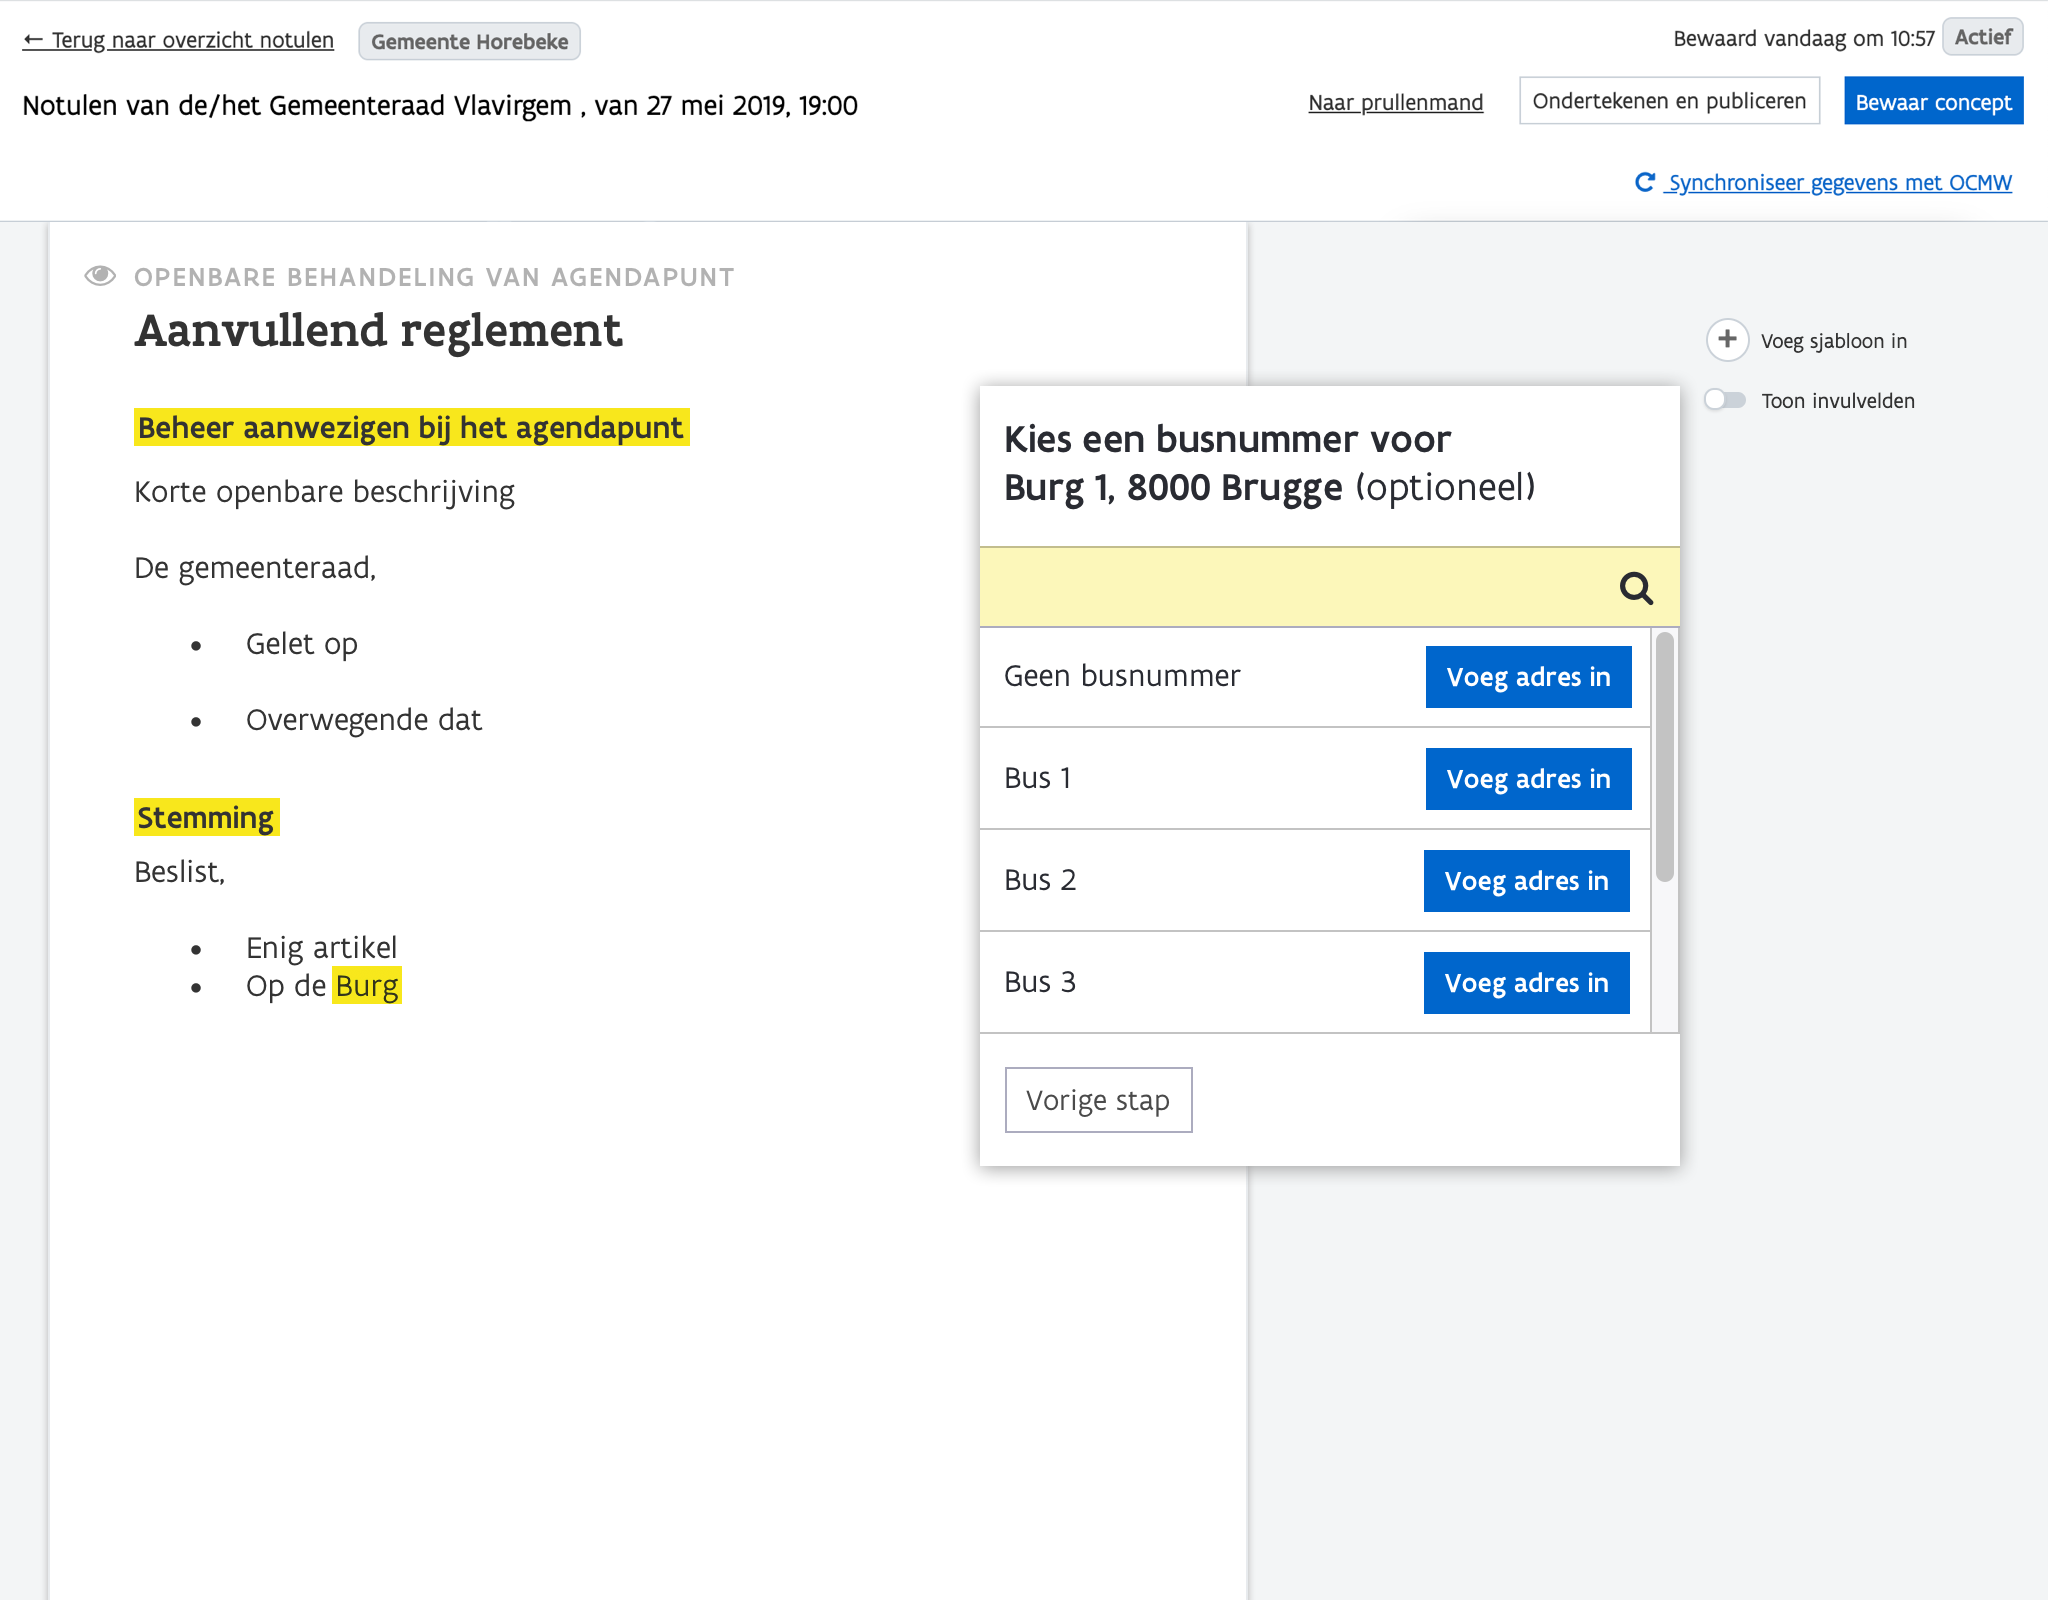Open Ondertekenen en publiceren
The width and height of the screenshot is (2048, 1600).
[1668, 101]
